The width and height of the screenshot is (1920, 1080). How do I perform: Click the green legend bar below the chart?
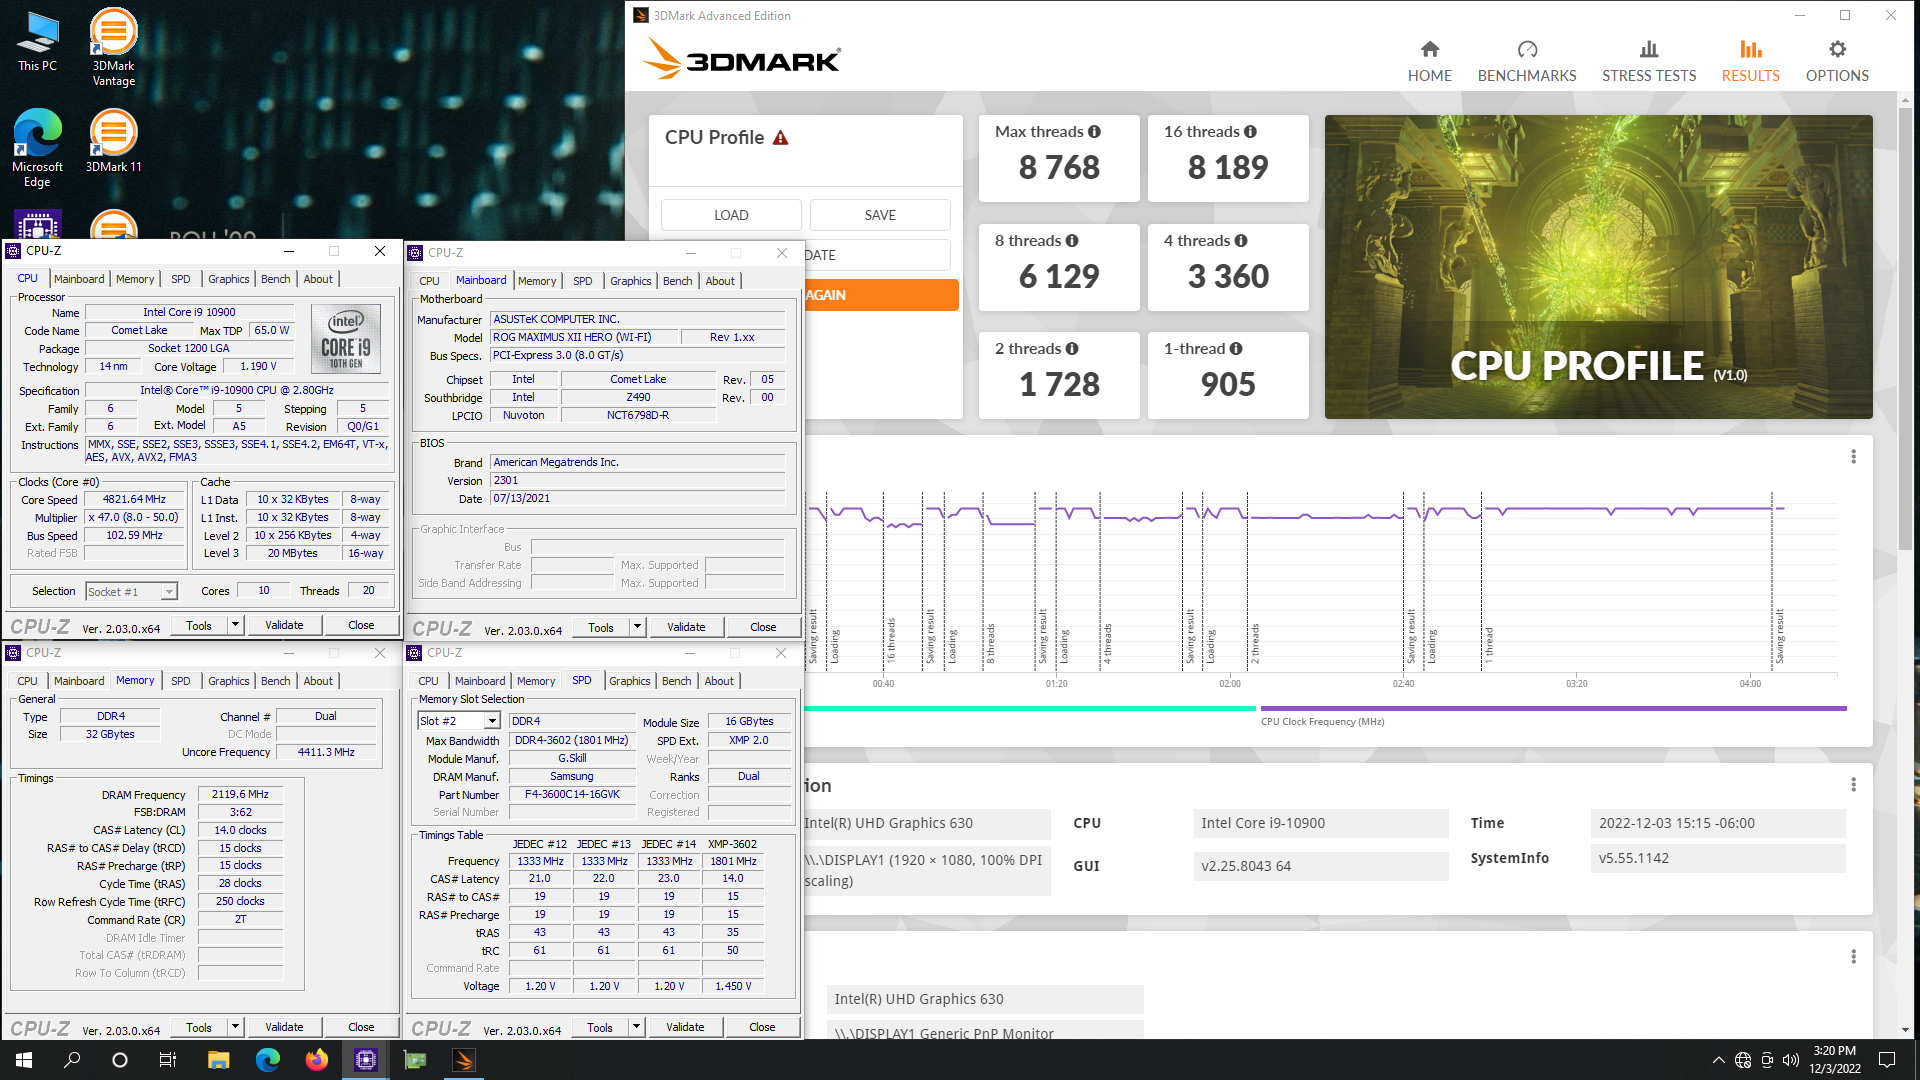1029,709
